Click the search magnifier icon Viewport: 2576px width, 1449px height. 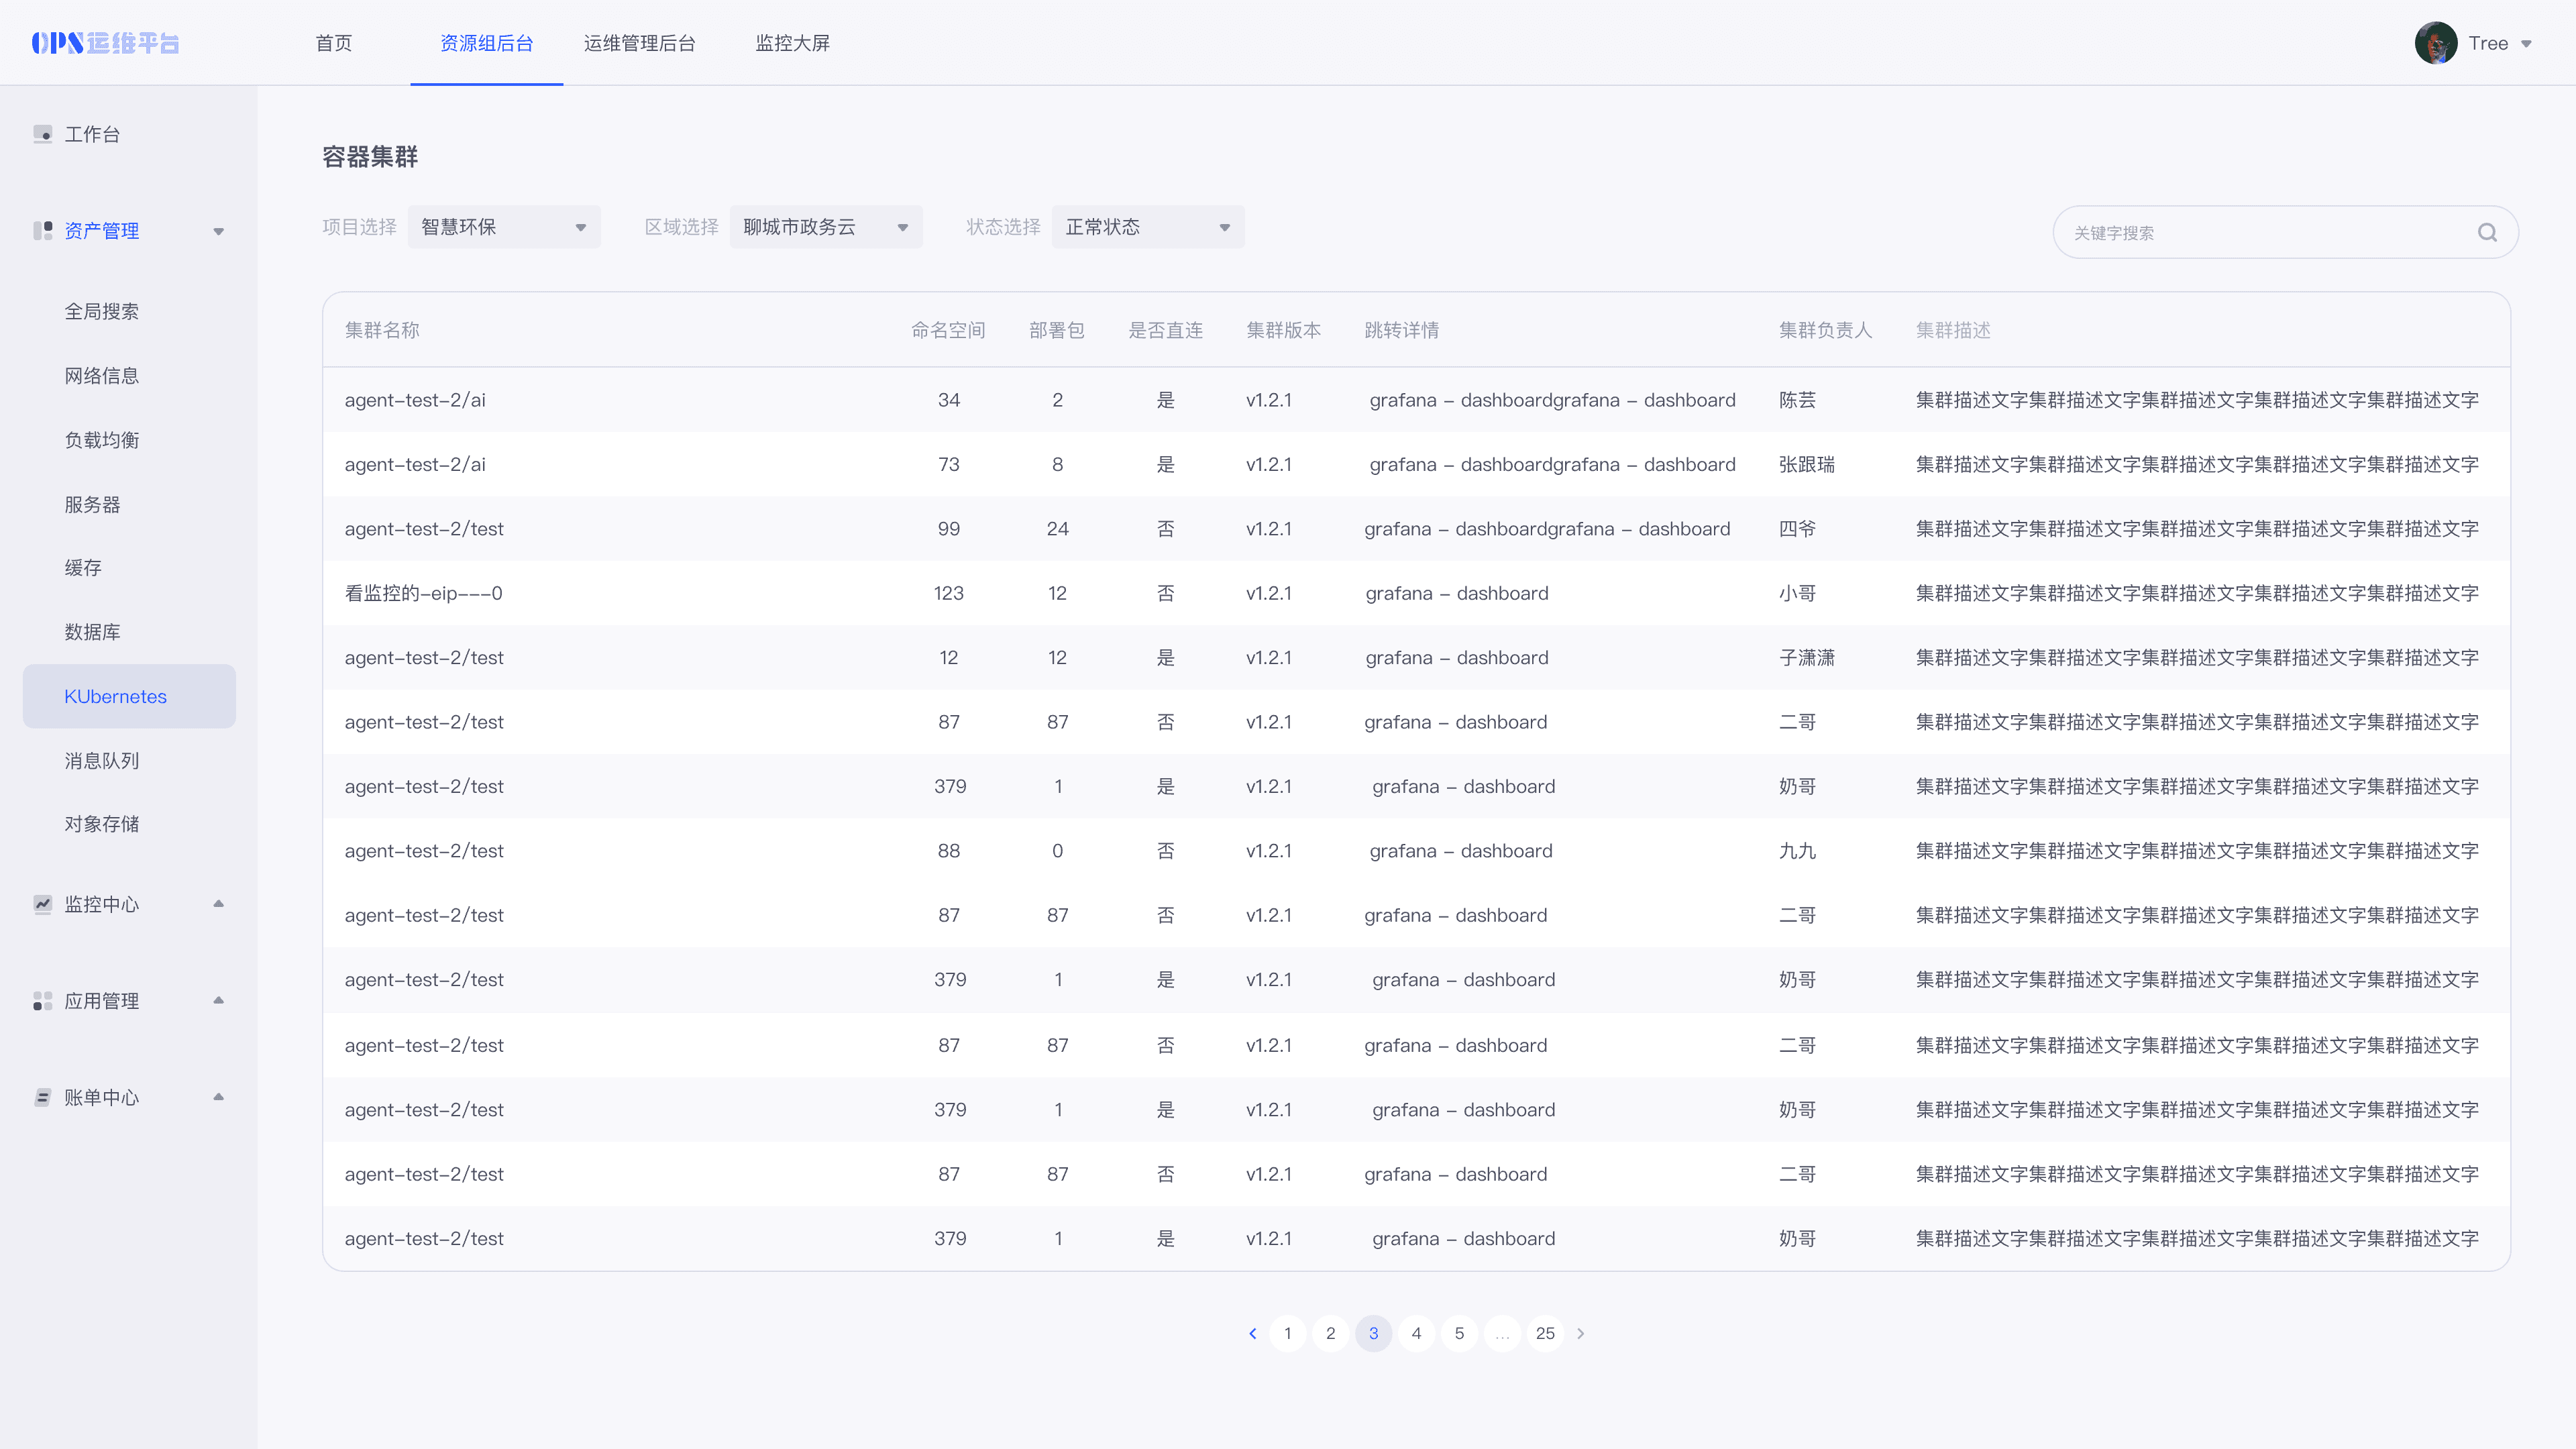point(2487,232)
